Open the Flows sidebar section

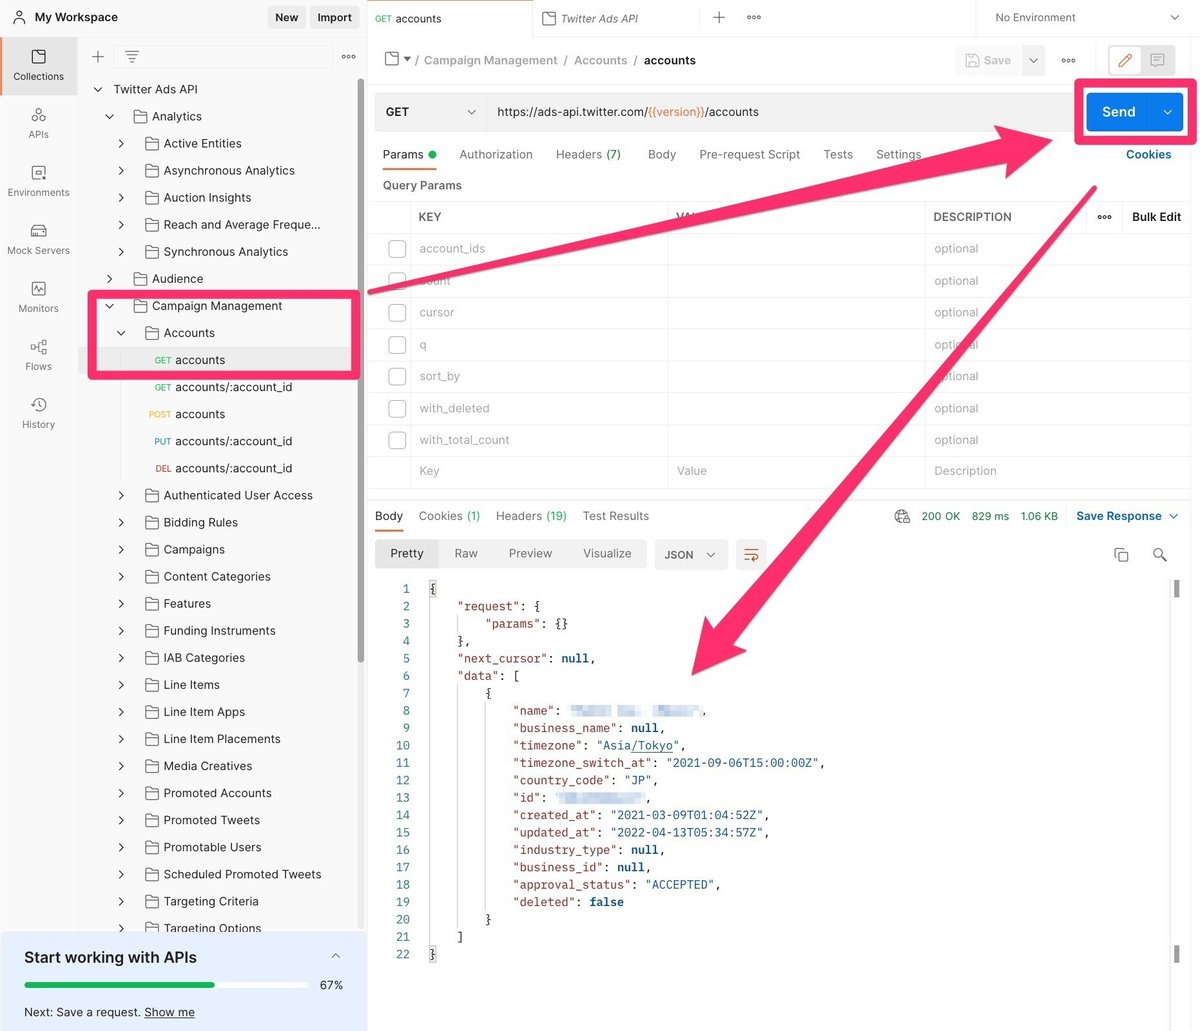pos(38,356)
